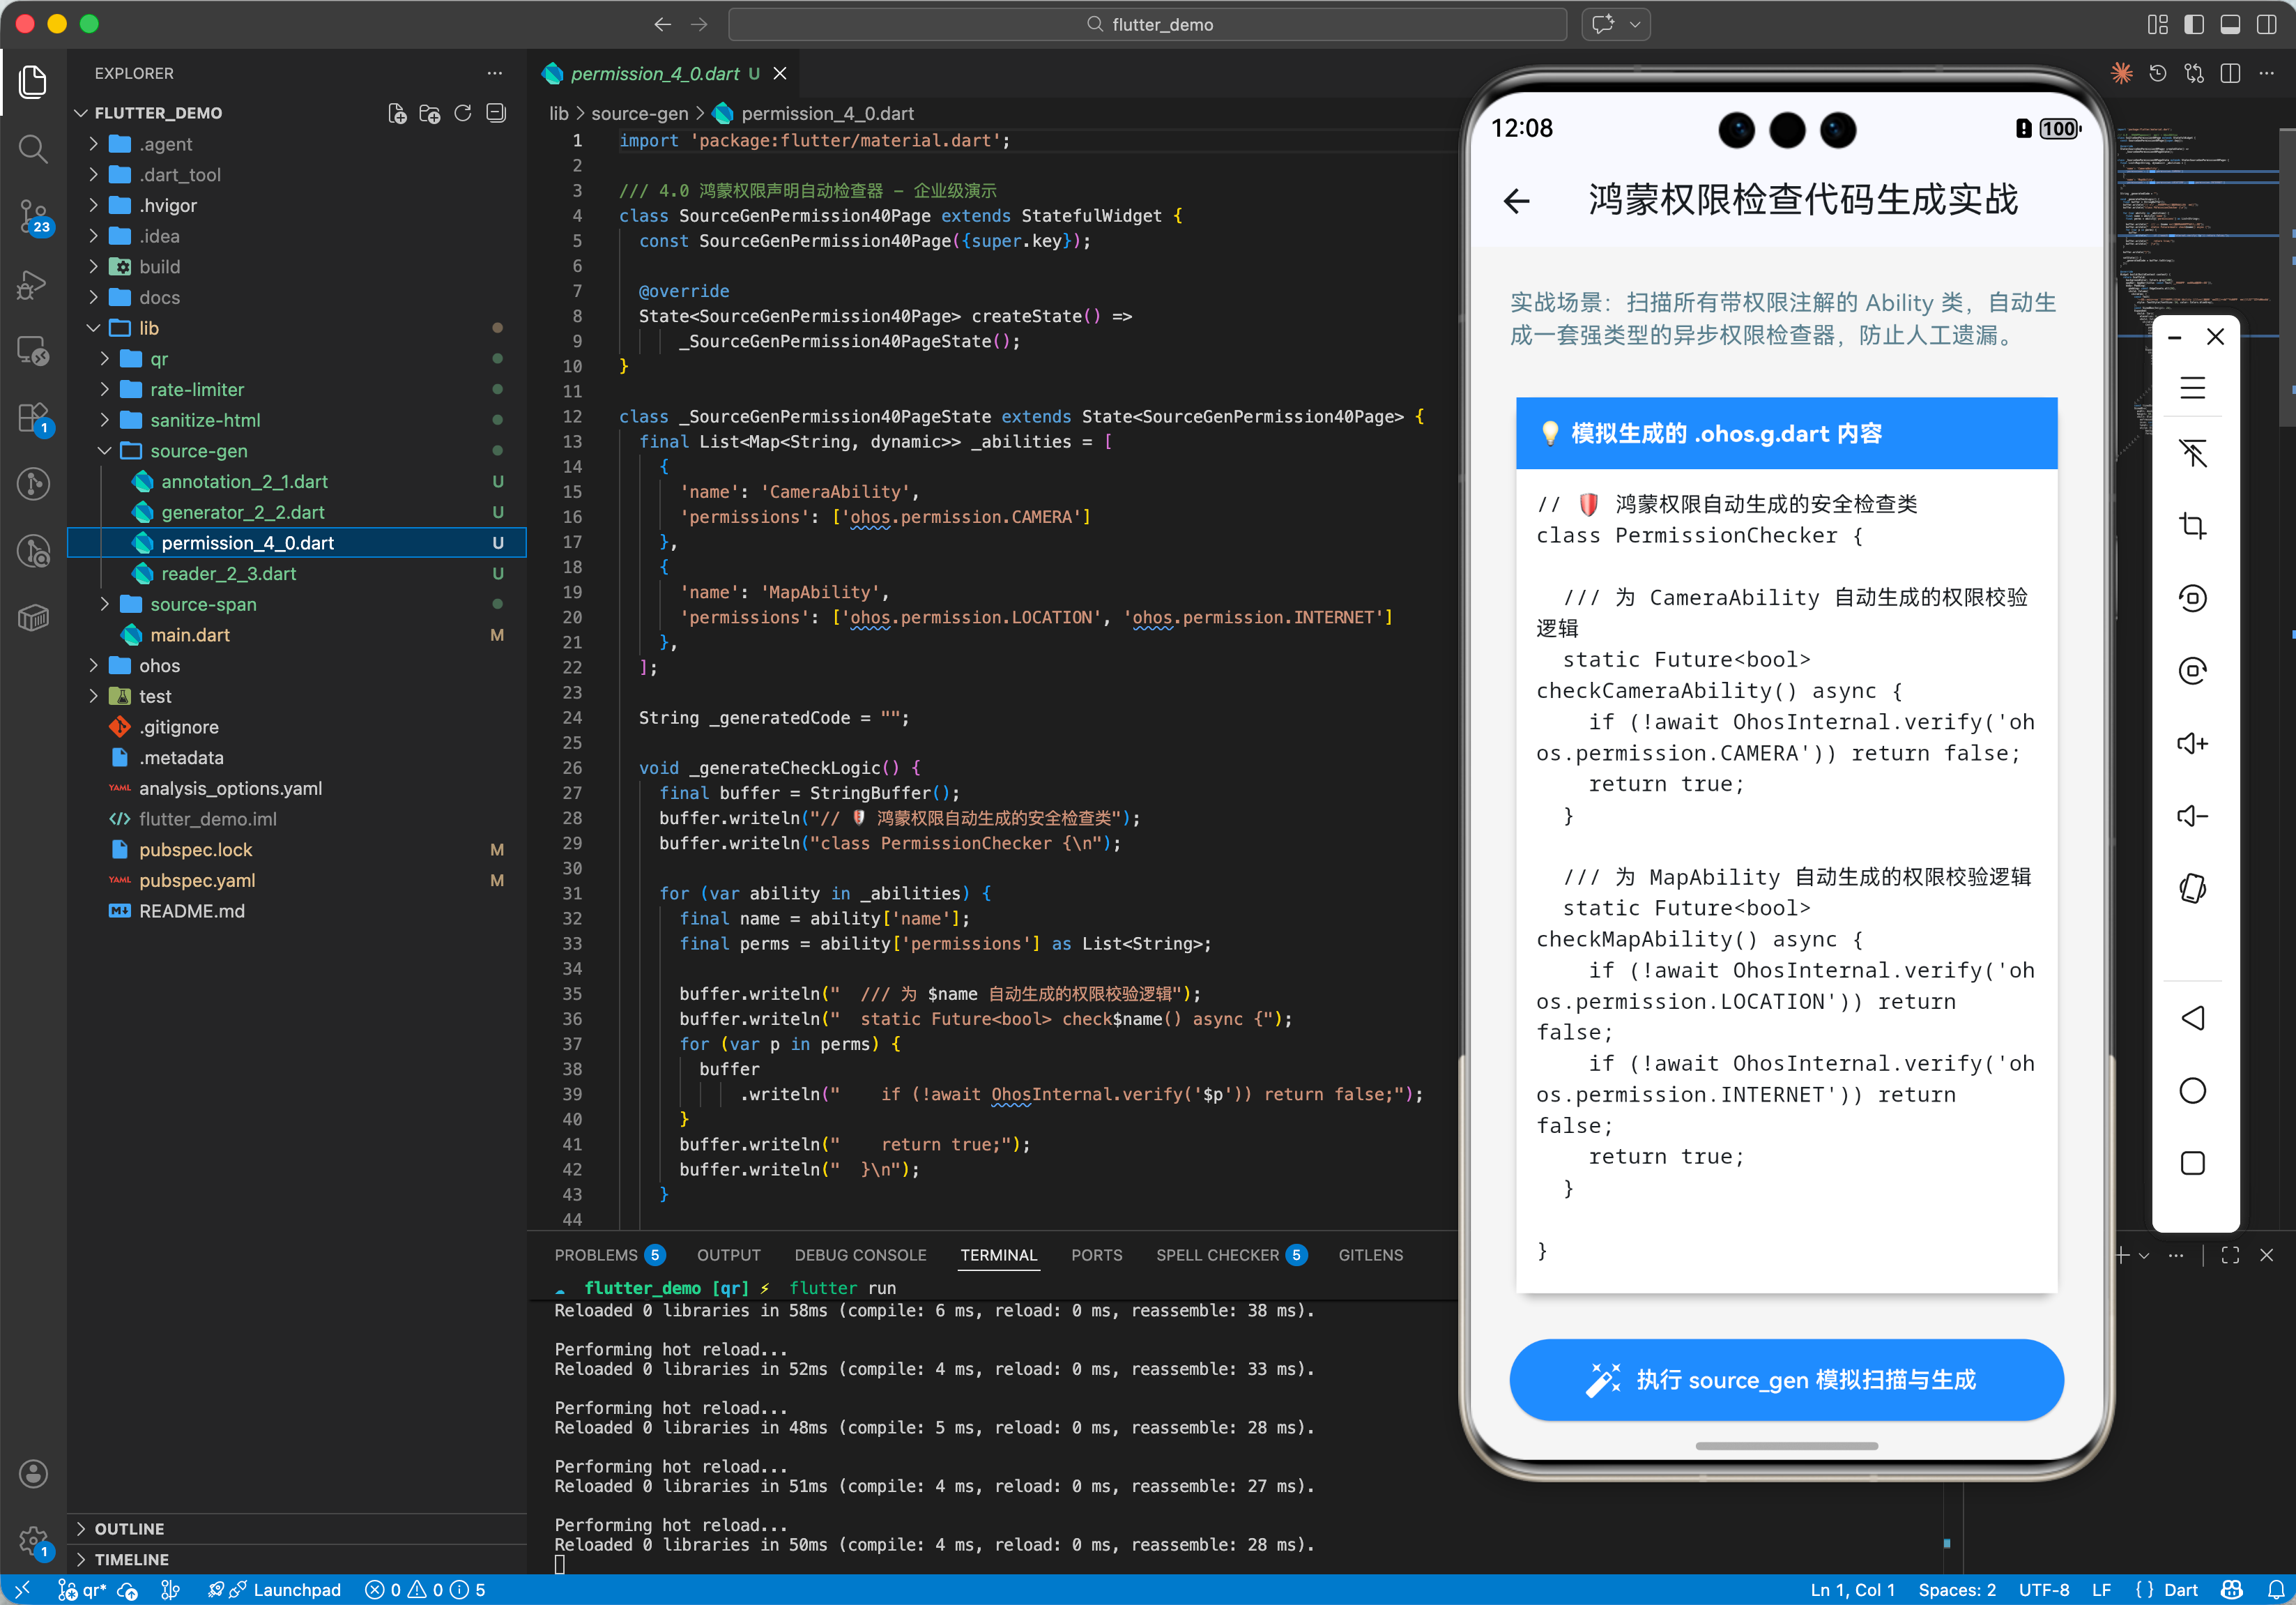Click Launchpad in the status bar
Image resolution: width=2296 pixels, height=1605 pixels.
296,1590
